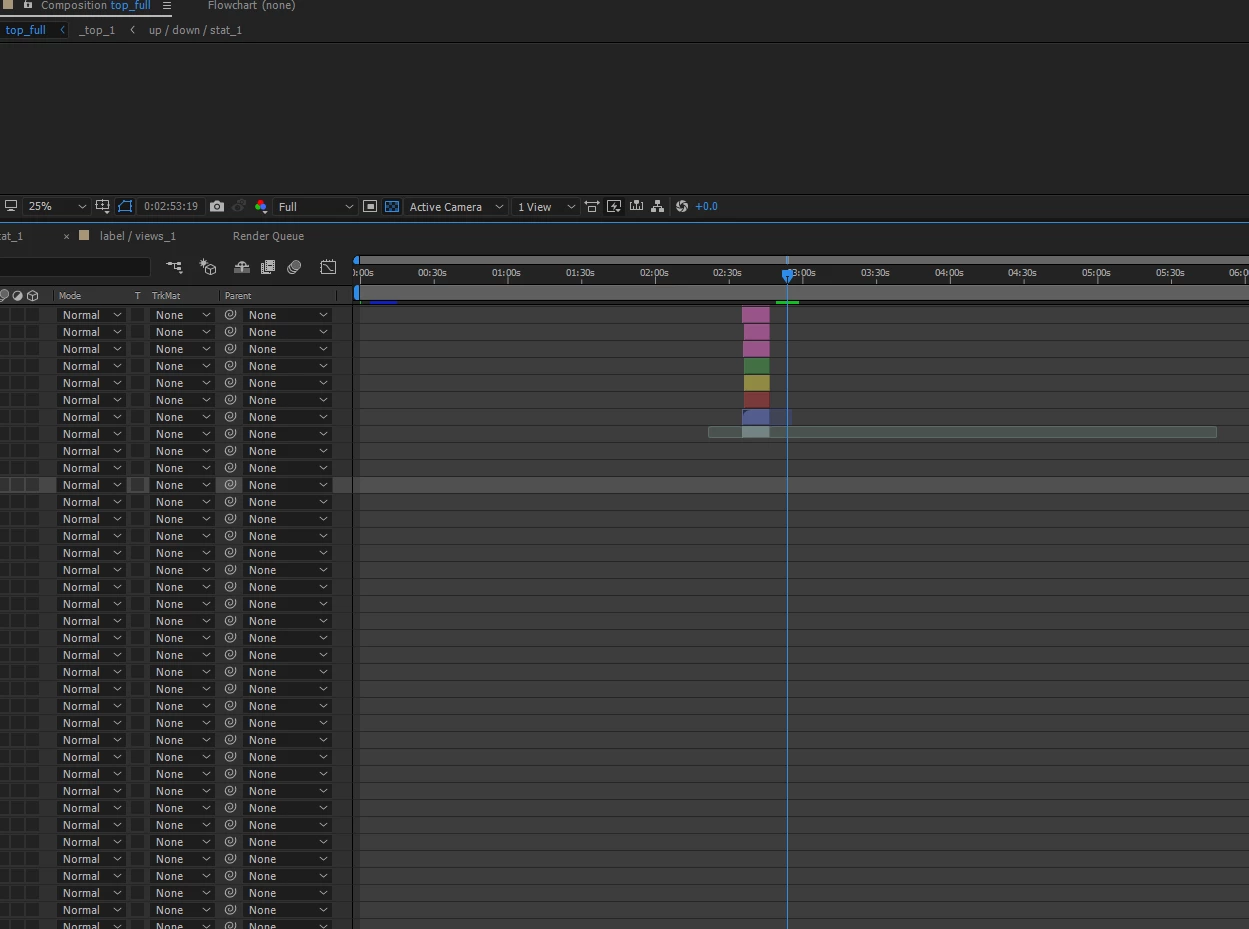Enable the timeline Motion Blur icon
The height and width of the screenshot is (929, 1249).
294,267
